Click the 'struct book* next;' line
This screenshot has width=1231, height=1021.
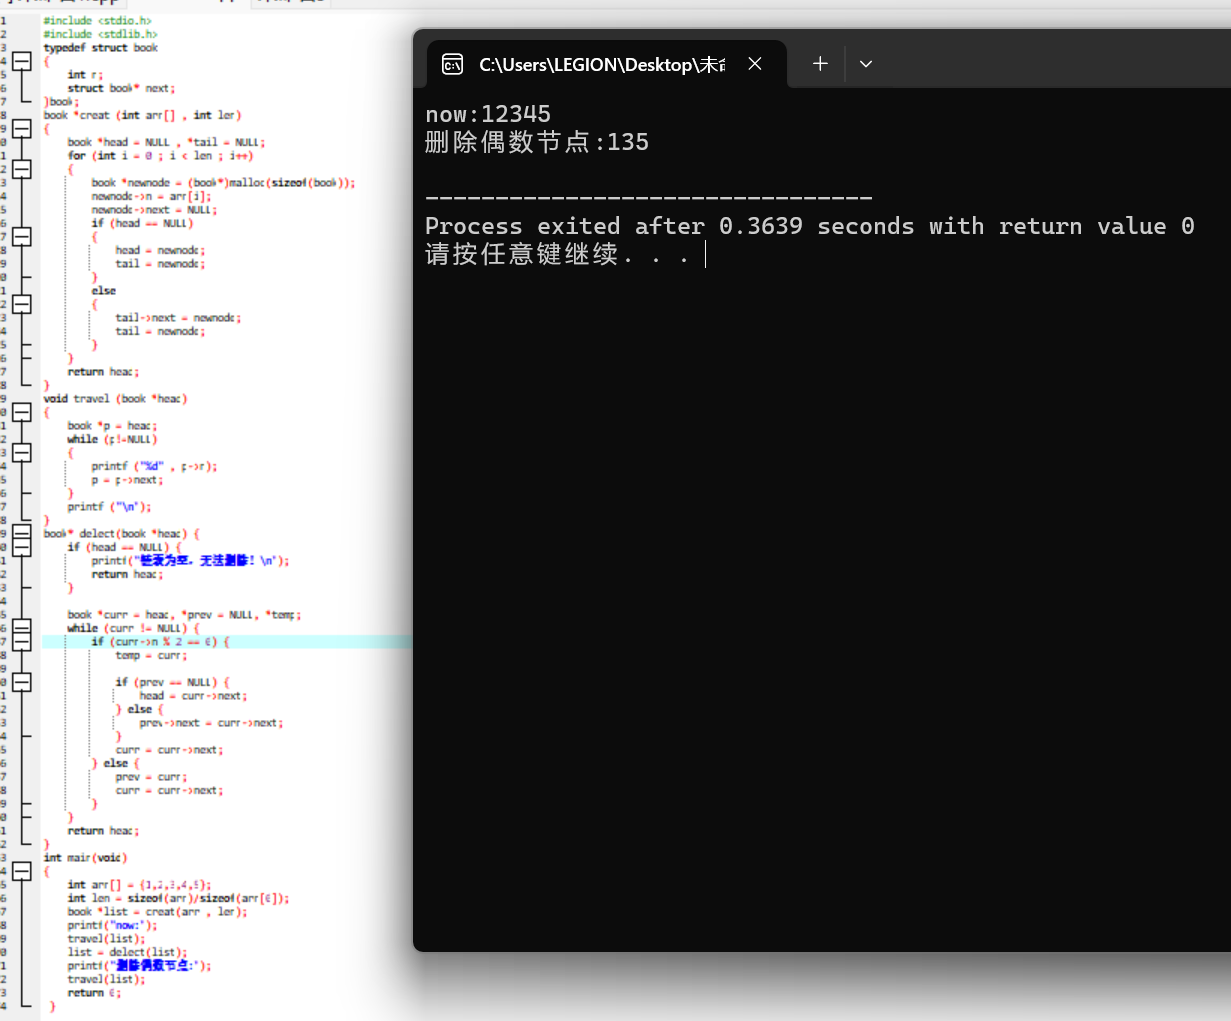pos(120,88)
